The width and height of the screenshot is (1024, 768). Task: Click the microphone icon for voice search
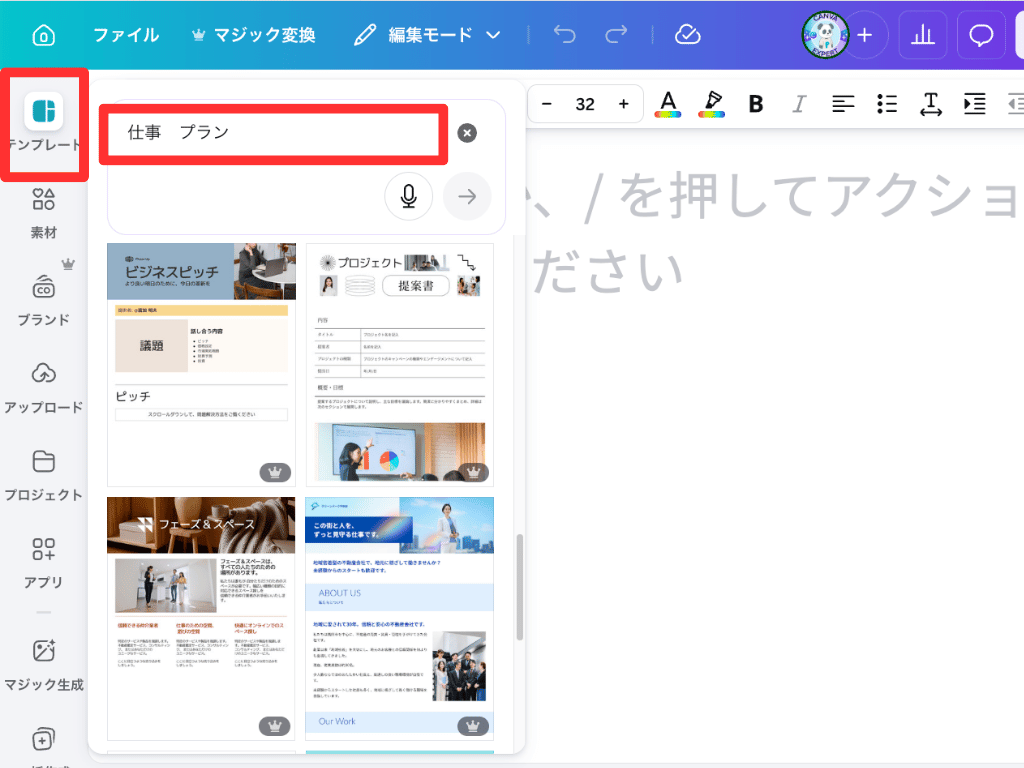click(x=408, y=196)
